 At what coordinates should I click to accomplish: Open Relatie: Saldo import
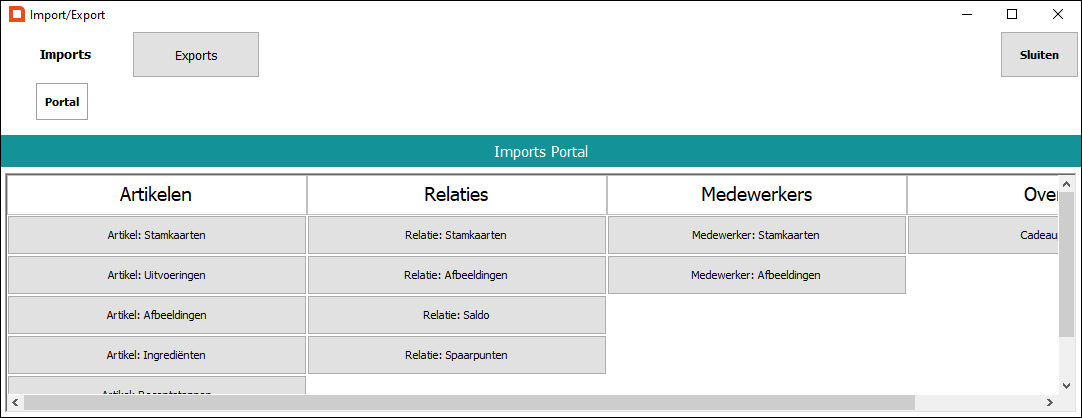coord(457,315)
